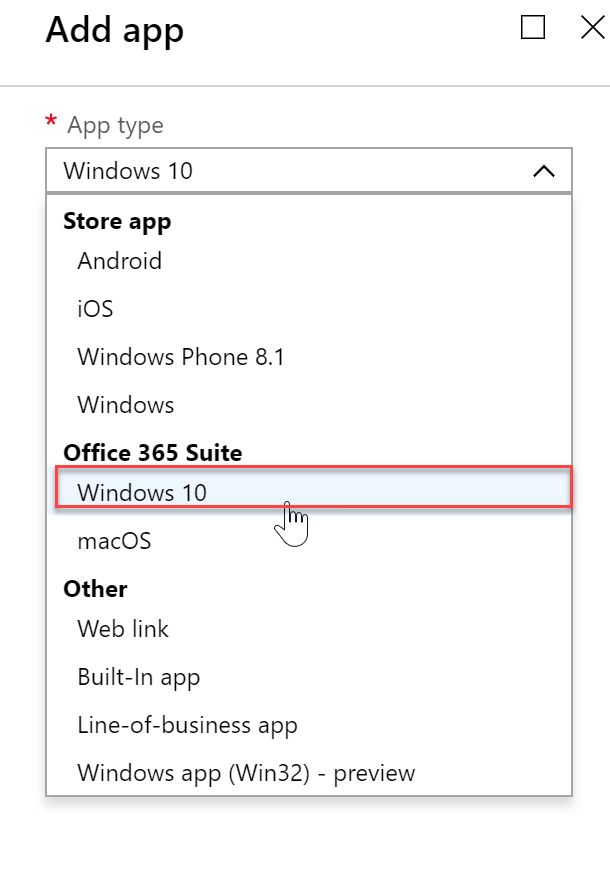Collapse the App type dropdown chevron
This screenshot has height=876, width=610.
click(x=544, y=171)
